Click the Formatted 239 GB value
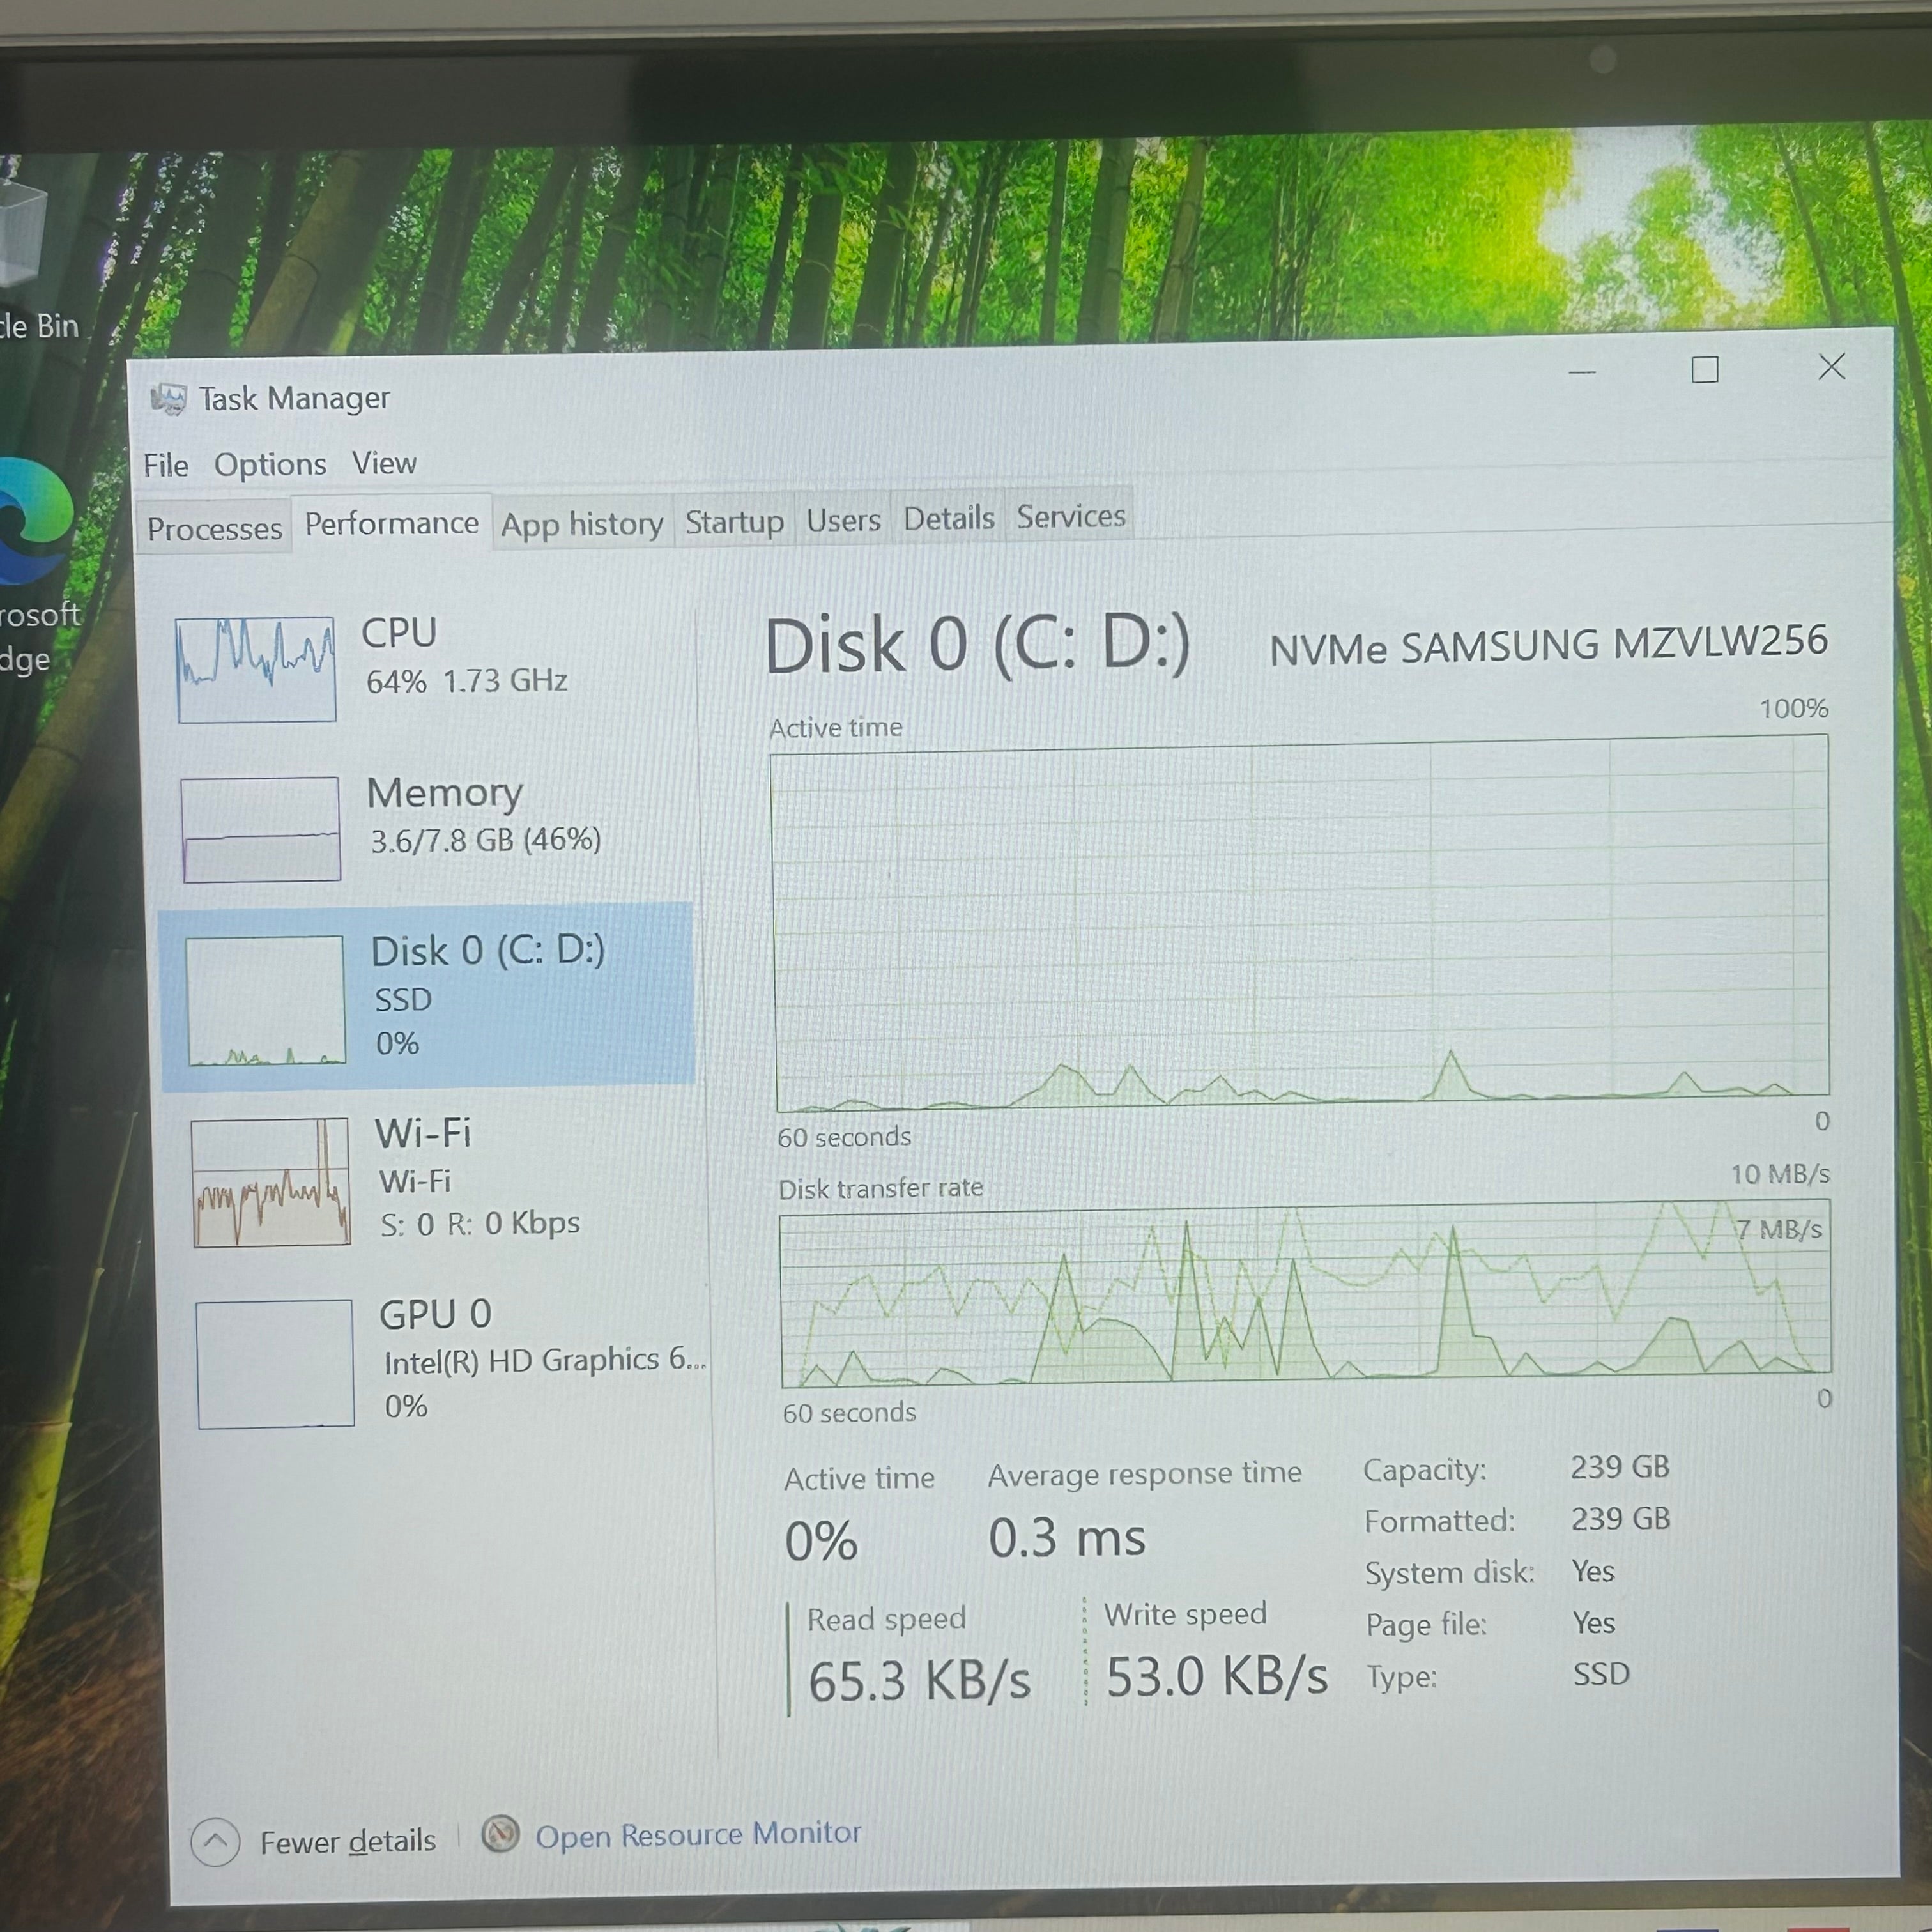Viewport: 1932px width, 1932px height. pos(1620,1519)
